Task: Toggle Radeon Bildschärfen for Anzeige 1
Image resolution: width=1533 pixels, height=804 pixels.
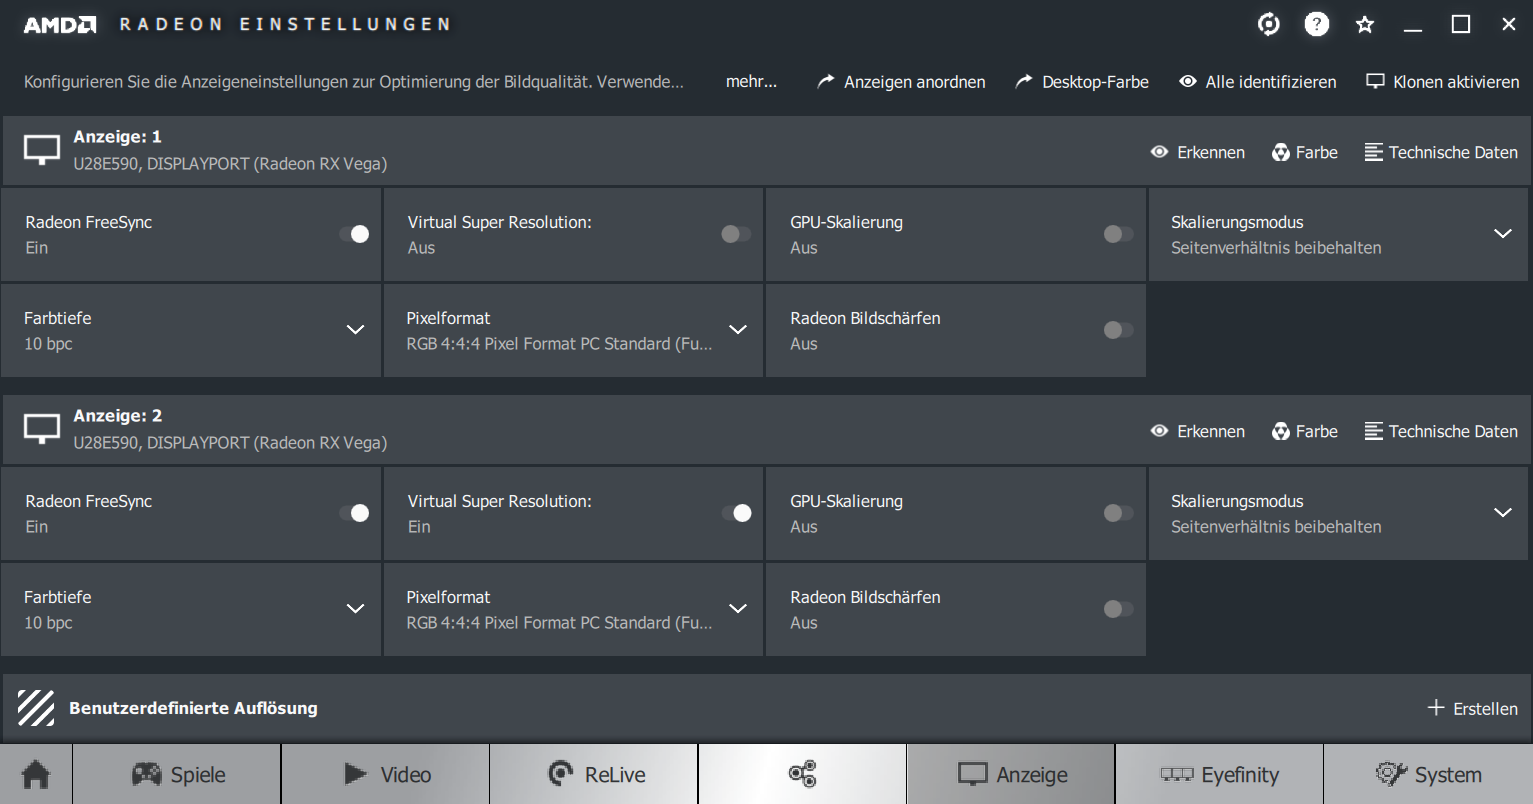Action: (1118, 330)
